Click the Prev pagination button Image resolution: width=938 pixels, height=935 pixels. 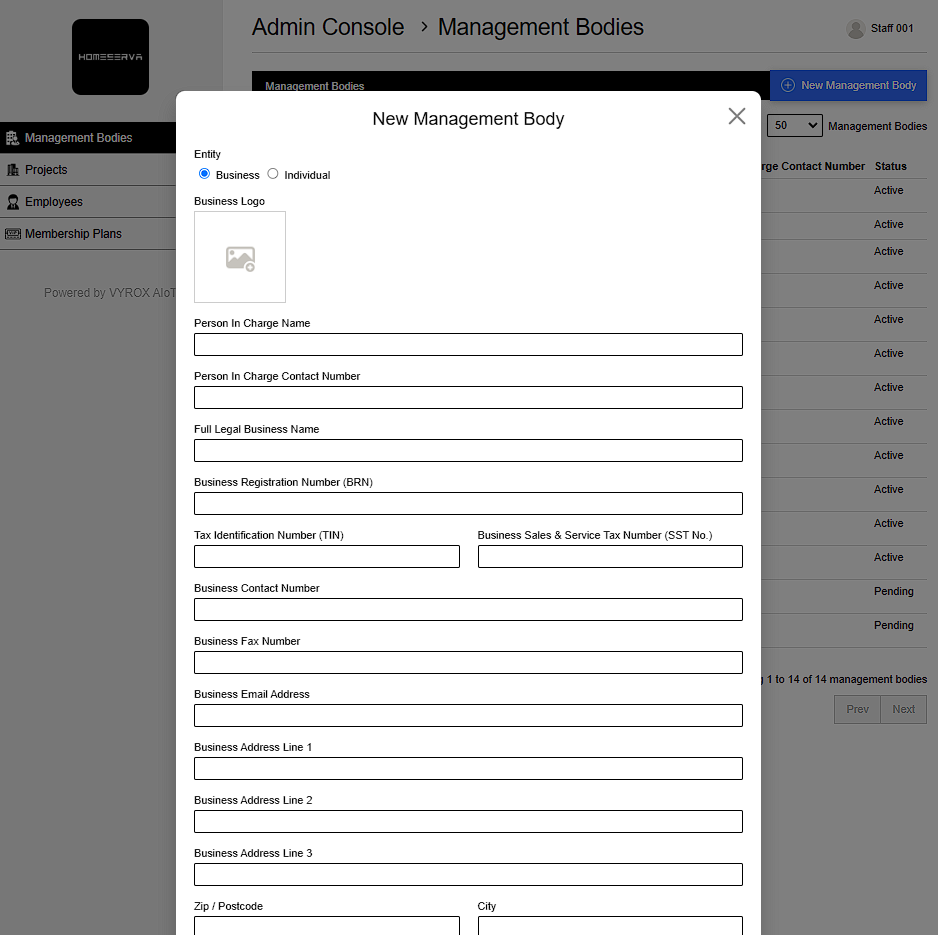[x=857, y=709]
